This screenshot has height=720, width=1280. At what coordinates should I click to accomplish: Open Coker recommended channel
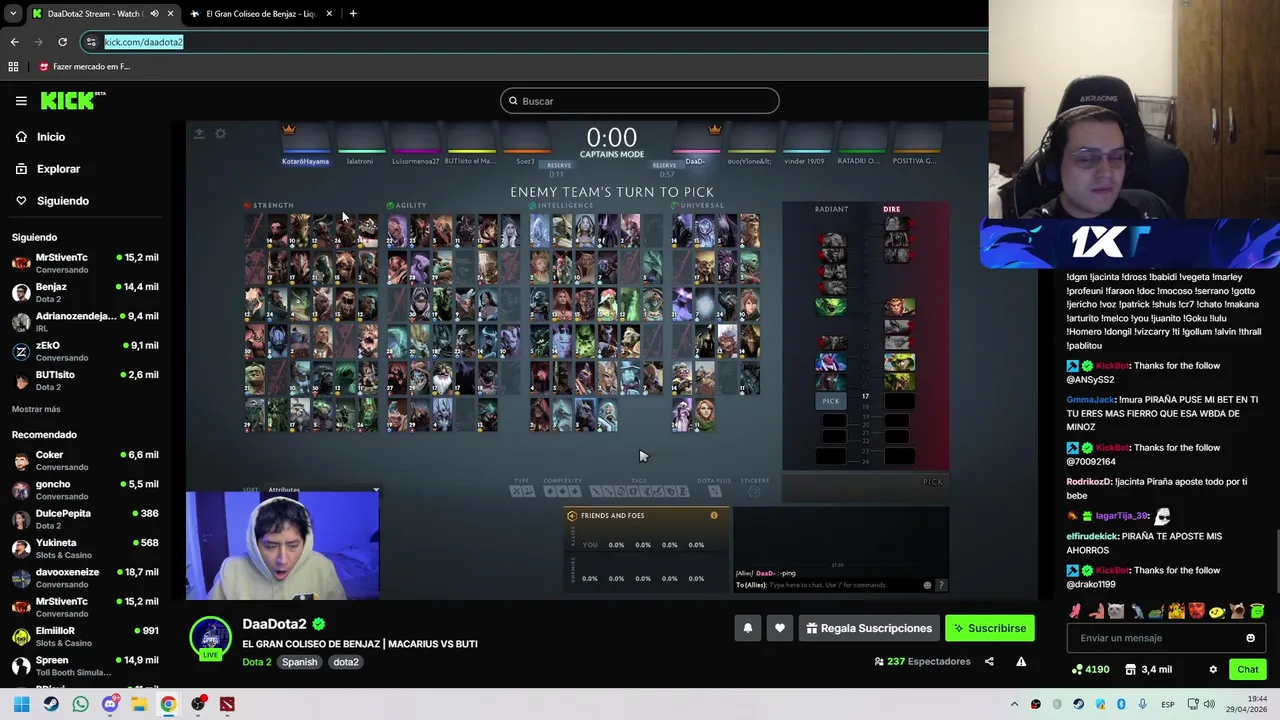click(x=85, y=461)
